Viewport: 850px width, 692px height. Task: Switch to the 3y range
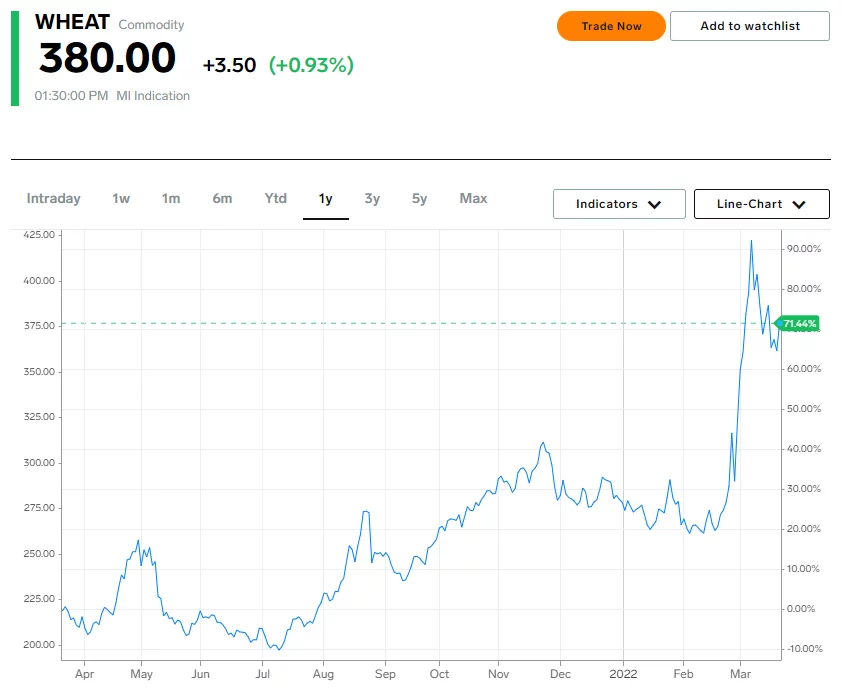[372, 198]
